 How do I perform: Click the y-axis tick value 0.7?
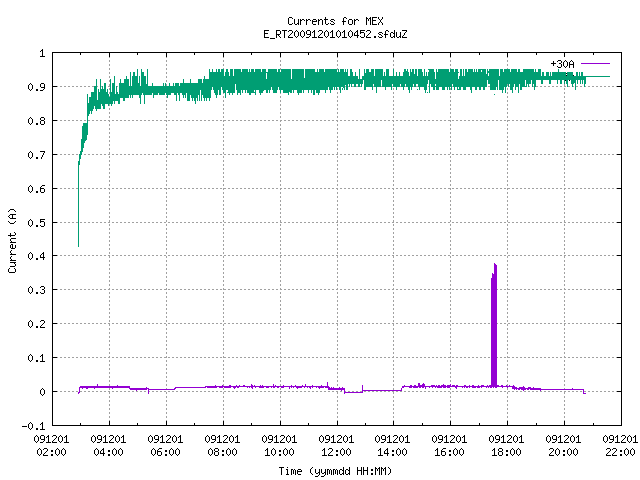click(x=37, y=155)
